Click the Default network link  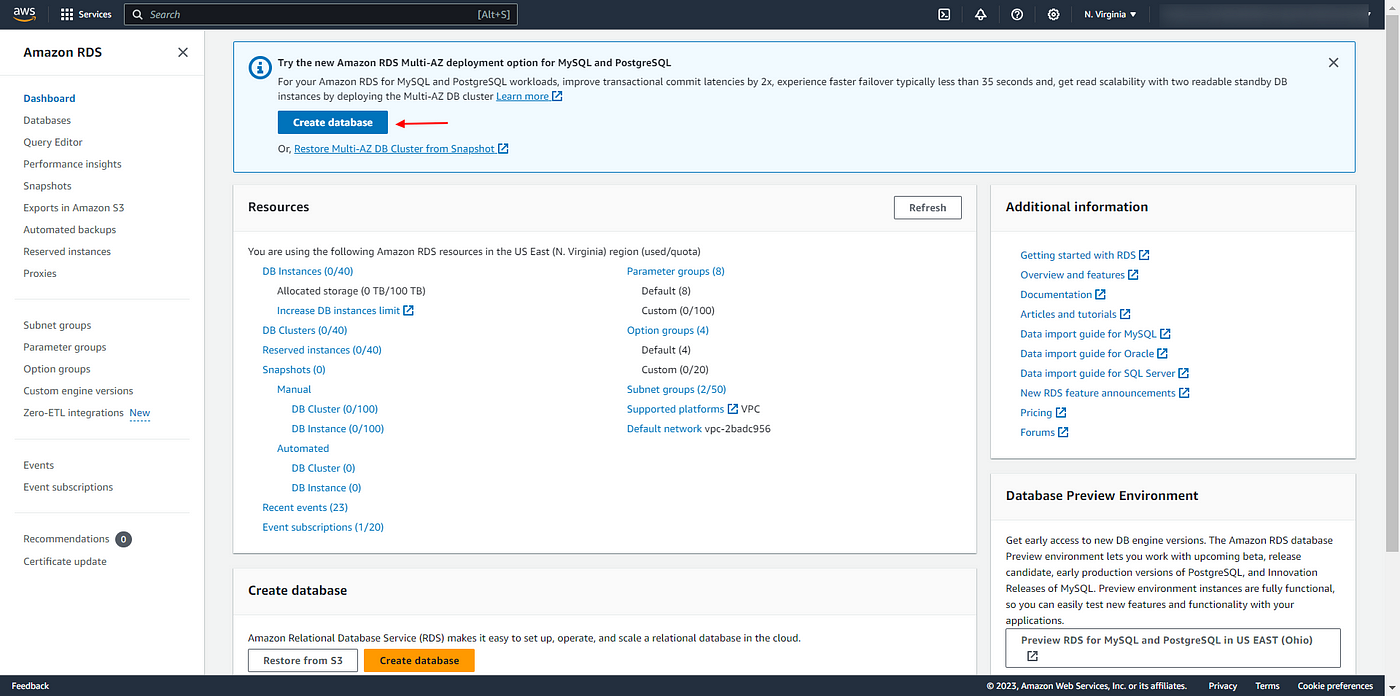click(665, 429)
